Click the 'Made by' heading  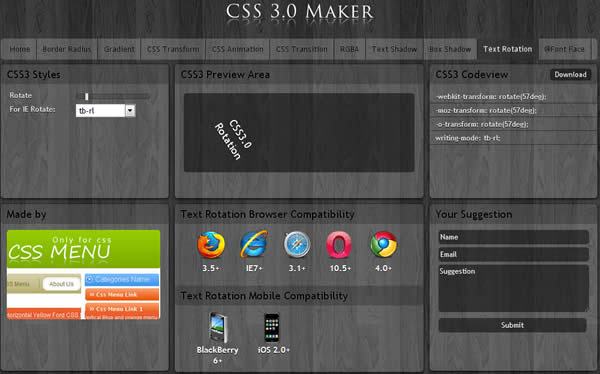(26, 214)
